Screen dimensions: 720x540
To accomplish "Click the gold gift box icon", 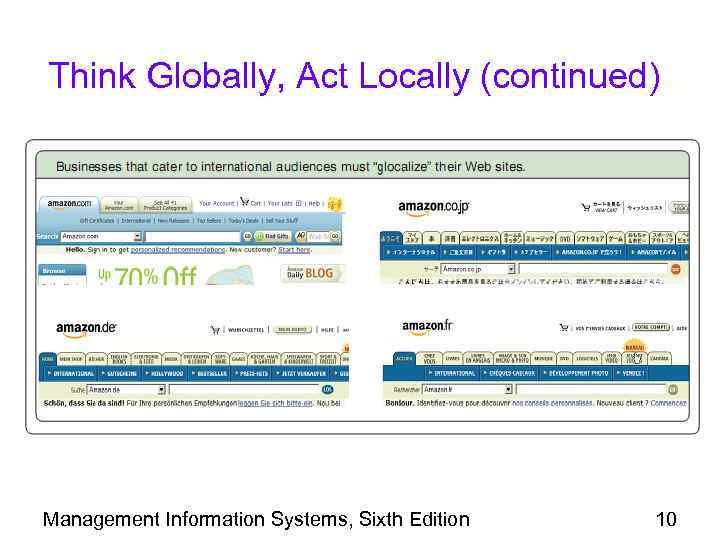I will (335, 204).
